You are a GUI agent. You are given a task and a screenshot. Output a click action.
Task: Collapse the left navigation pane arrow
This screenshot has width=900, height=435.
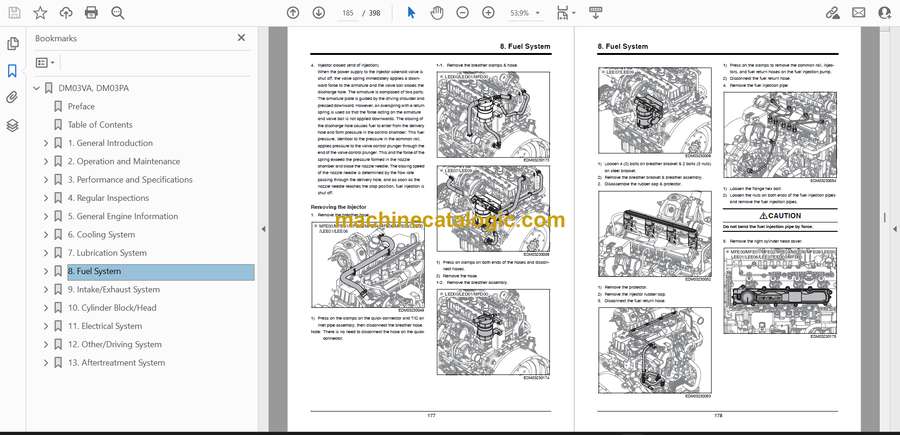tap(263, 229)
